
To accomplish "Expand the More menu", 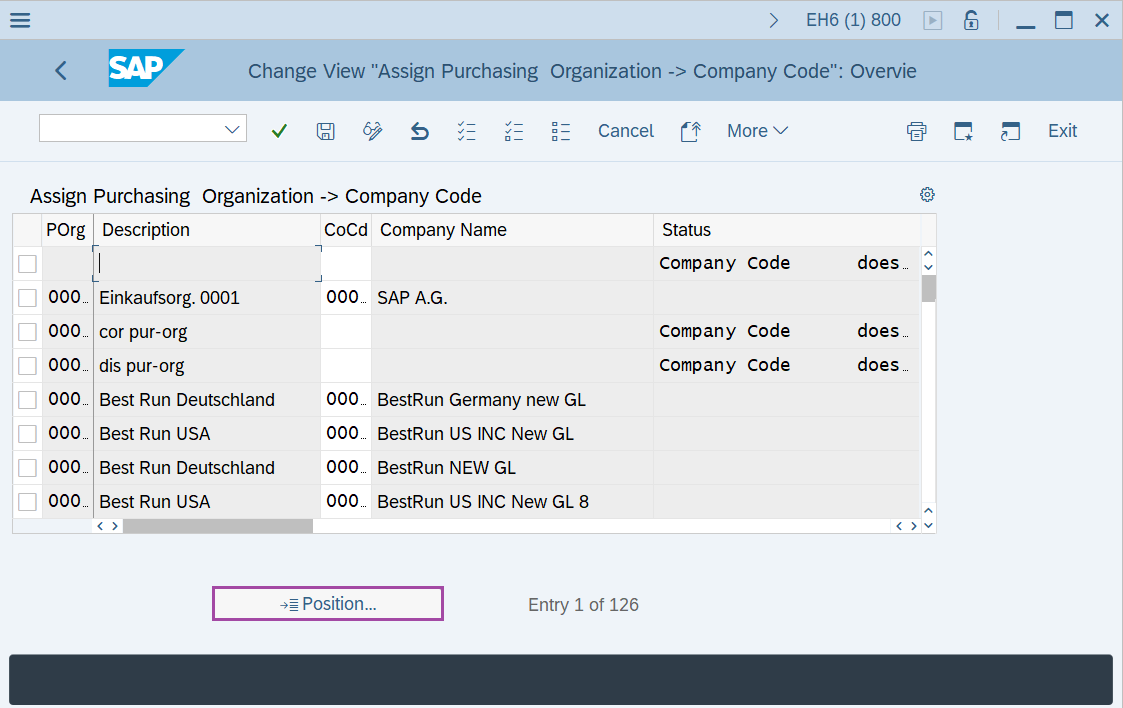I will point(757,130).
